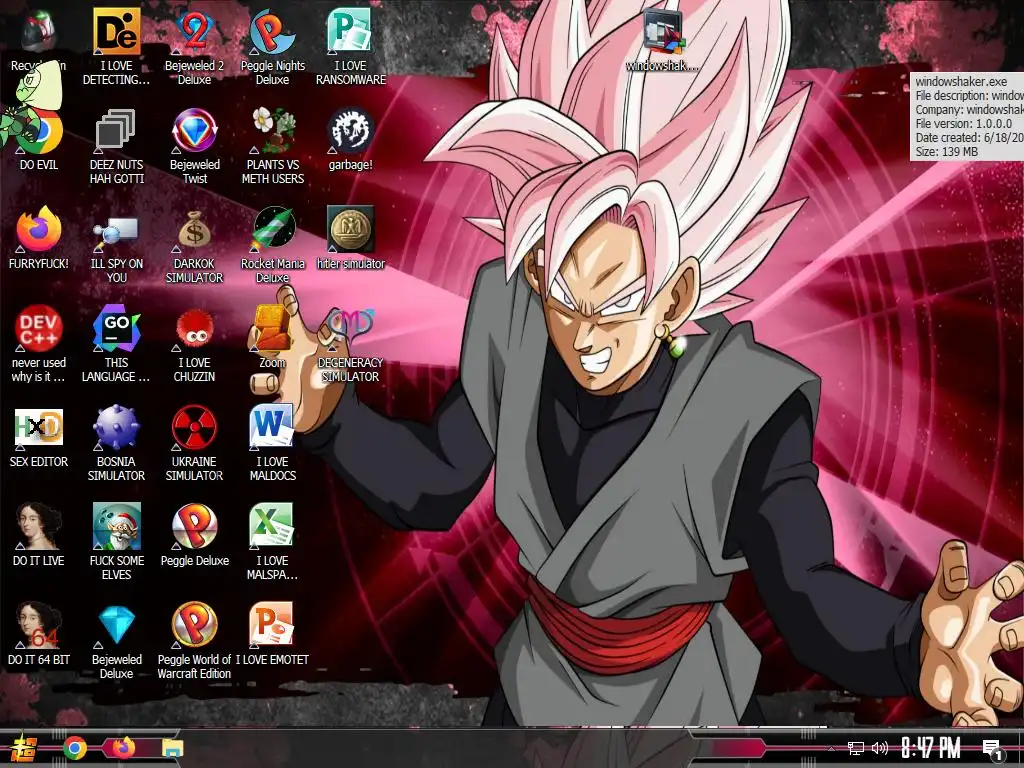The width and height of the screenshot is (1024, 768).
Task: Open the network tray icon
Action: tap(856, 749)
